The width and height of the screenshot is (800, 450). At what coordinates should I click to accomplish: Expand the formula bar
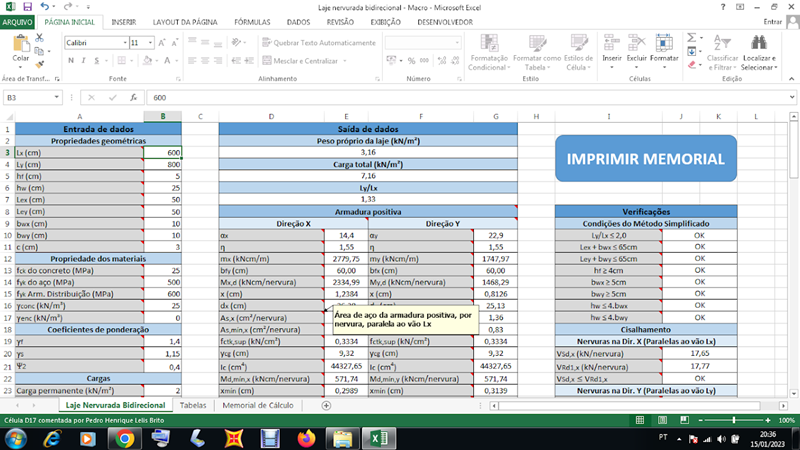click(792, 97)
